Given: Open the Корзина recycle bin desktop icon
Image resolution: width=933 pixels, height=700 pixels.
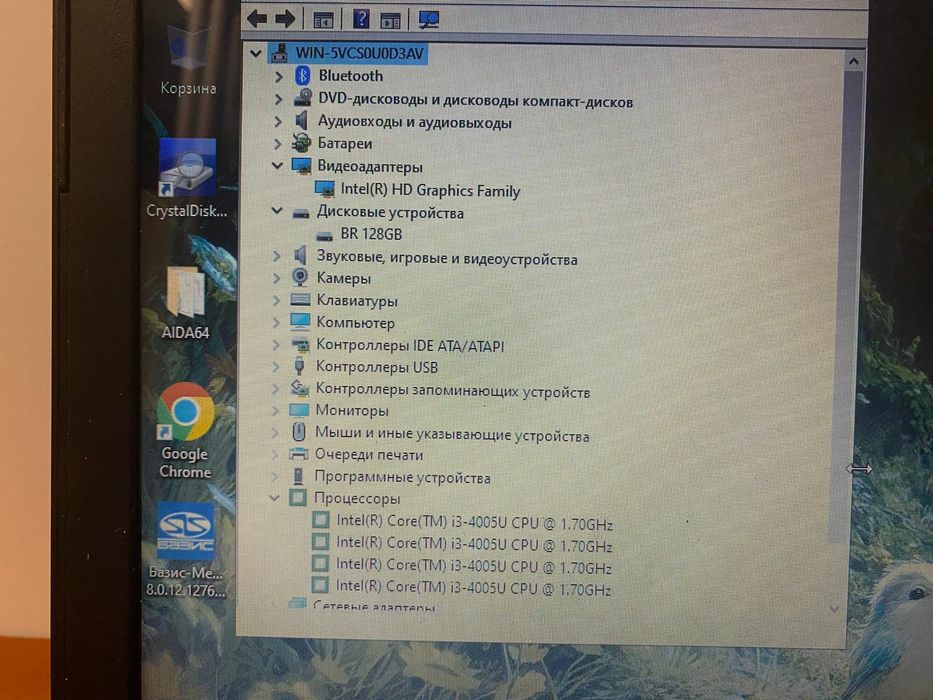Looking at the screenshot, I should click(x=188, y=60).
